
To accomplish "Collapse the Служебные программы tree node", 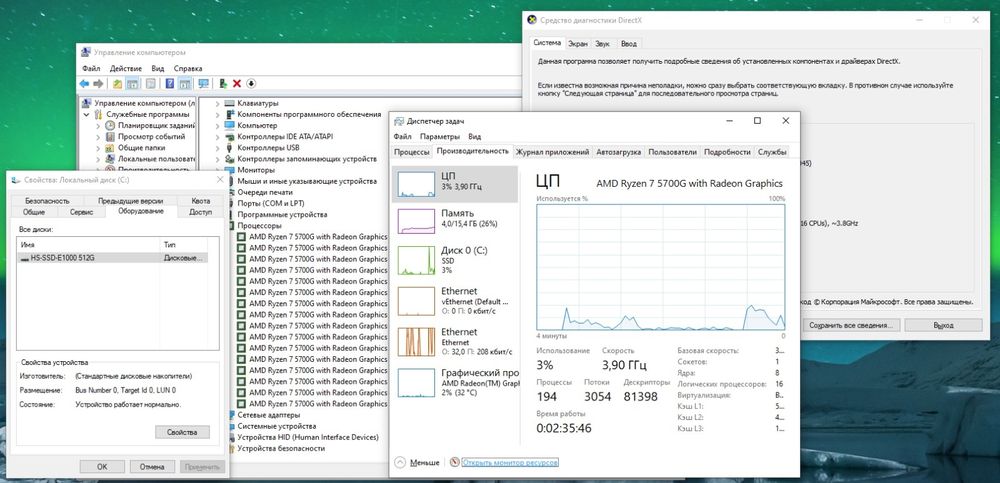I will [87, 115].
